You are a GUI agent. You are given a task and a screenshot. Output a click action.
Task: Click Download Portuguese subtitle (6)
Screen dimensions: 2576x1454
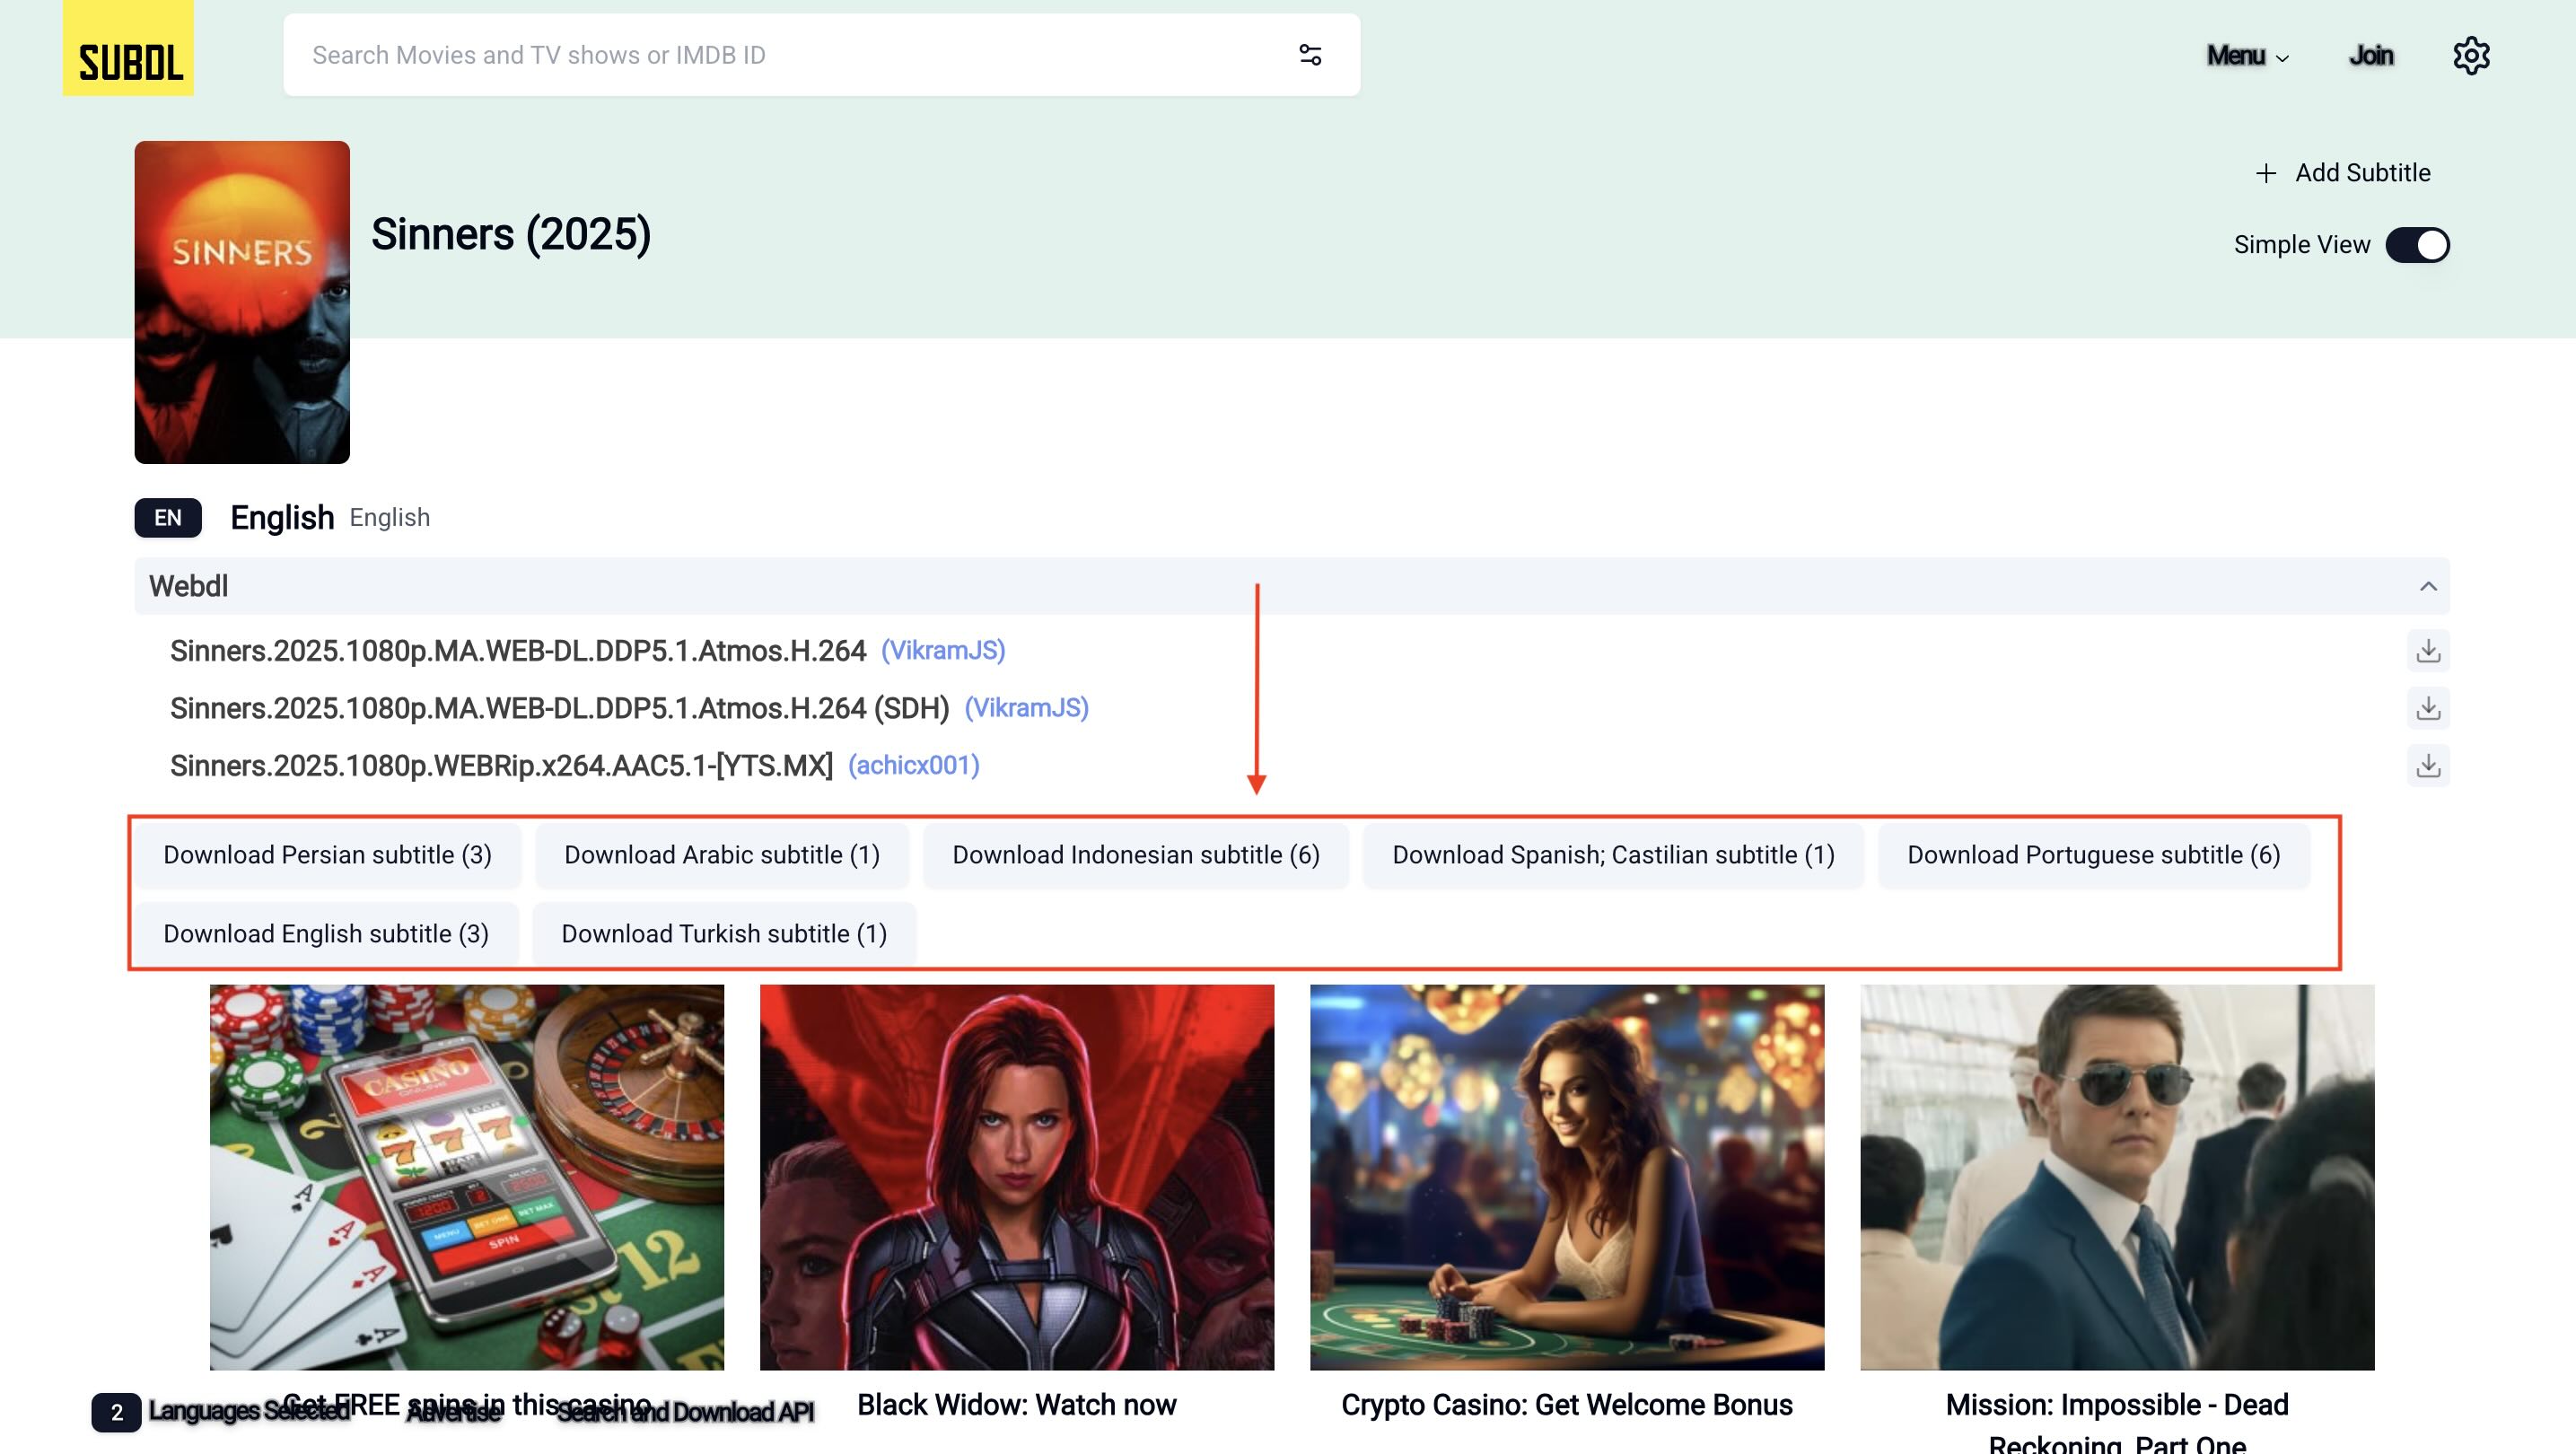click(x=2094, y=855)
